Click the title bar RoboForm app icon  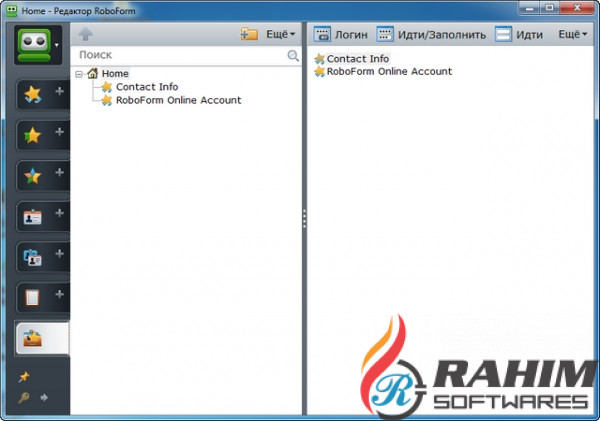click(x=11, y=10)
